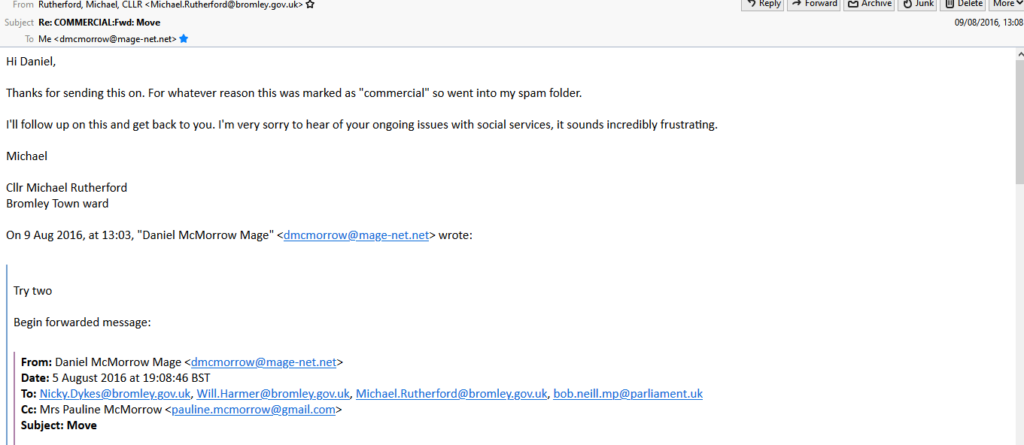
Task: Click the Nicky.Dykes@bromley.gov.uk email link
Action: pos(115,393)
